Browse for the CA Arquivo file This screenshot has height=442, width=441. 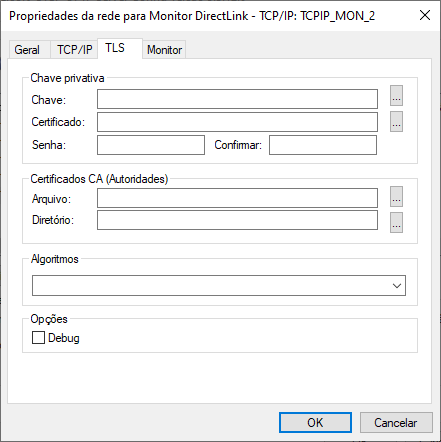point(396,196)
